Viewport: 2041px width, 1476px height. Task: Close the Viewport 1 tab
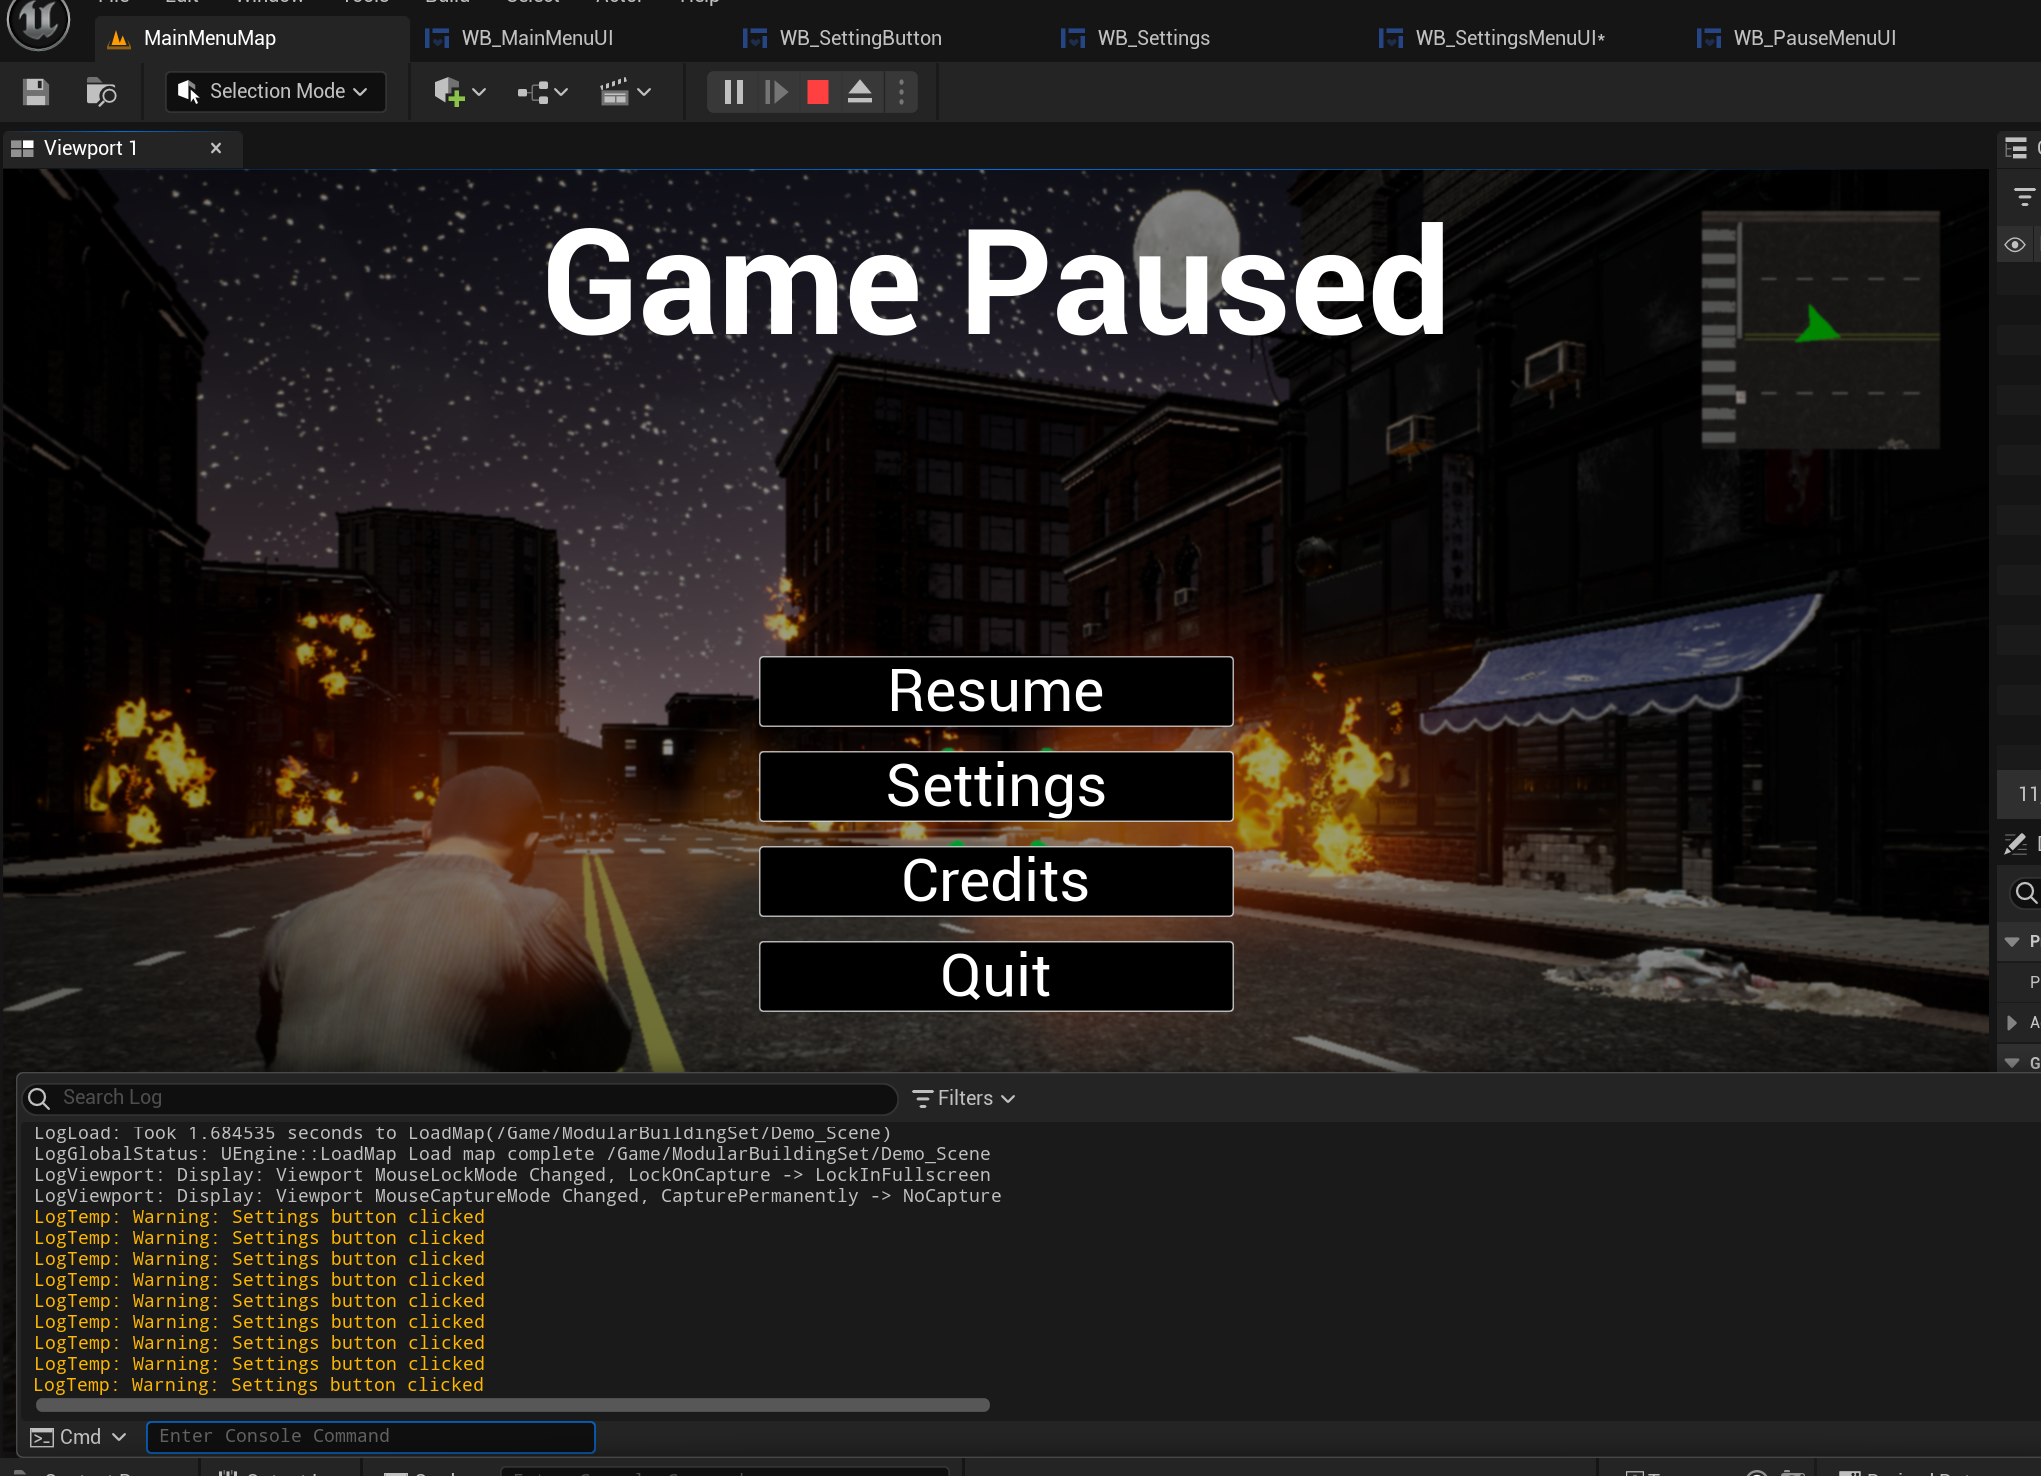click(215, 148)
